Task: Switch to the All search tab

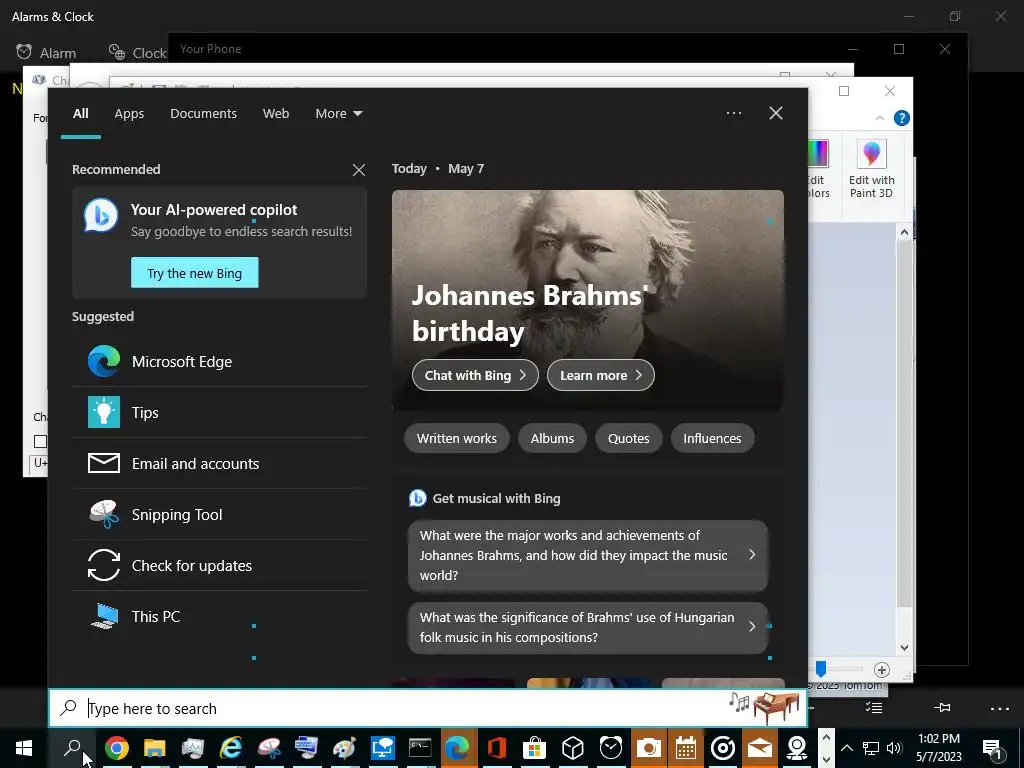Action: pyautogui.click(x=80, y=114)
